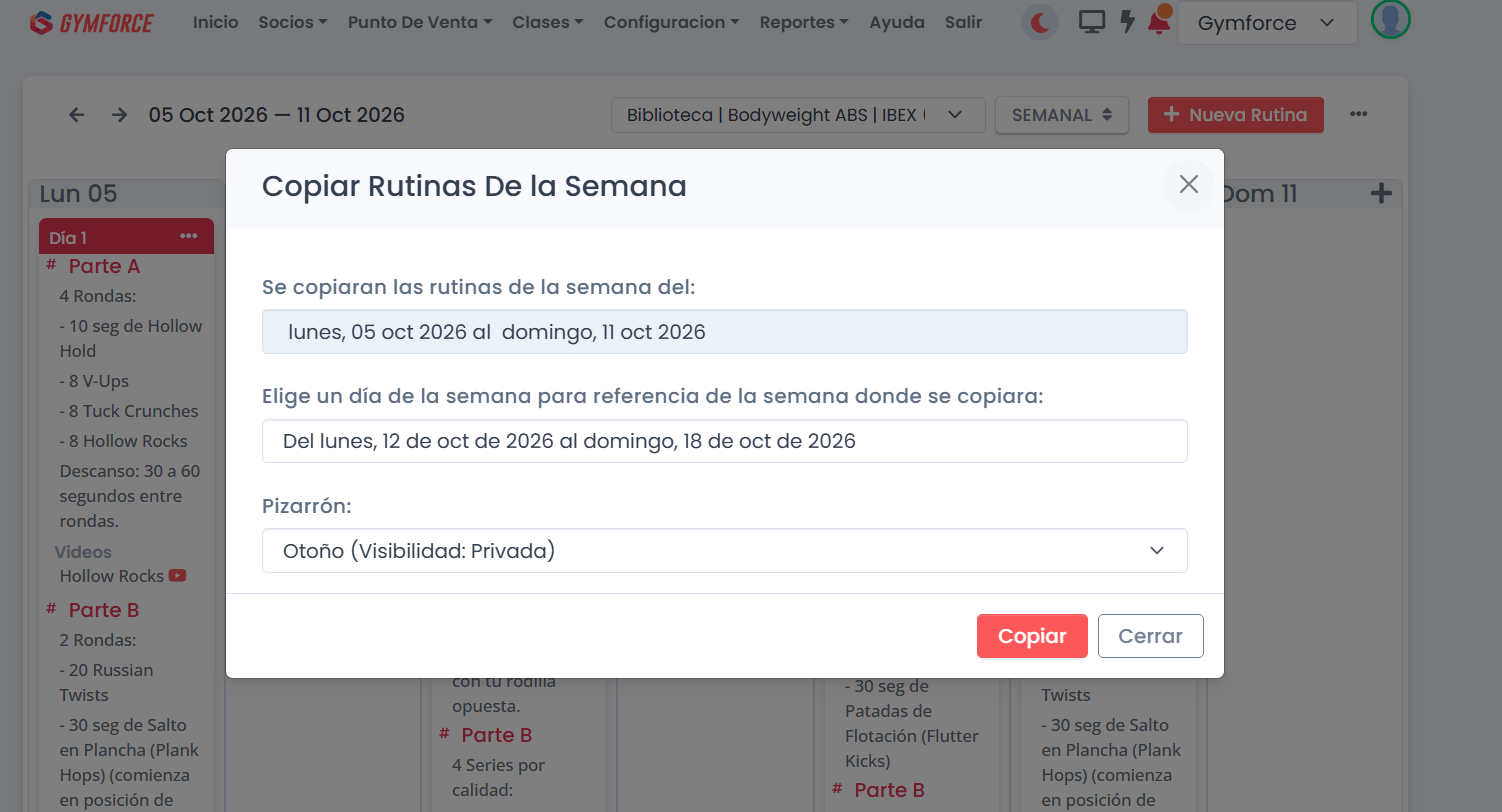Click the source week date range field
The height and width of the screenshot is (812, 1502).
click(724, 332)
